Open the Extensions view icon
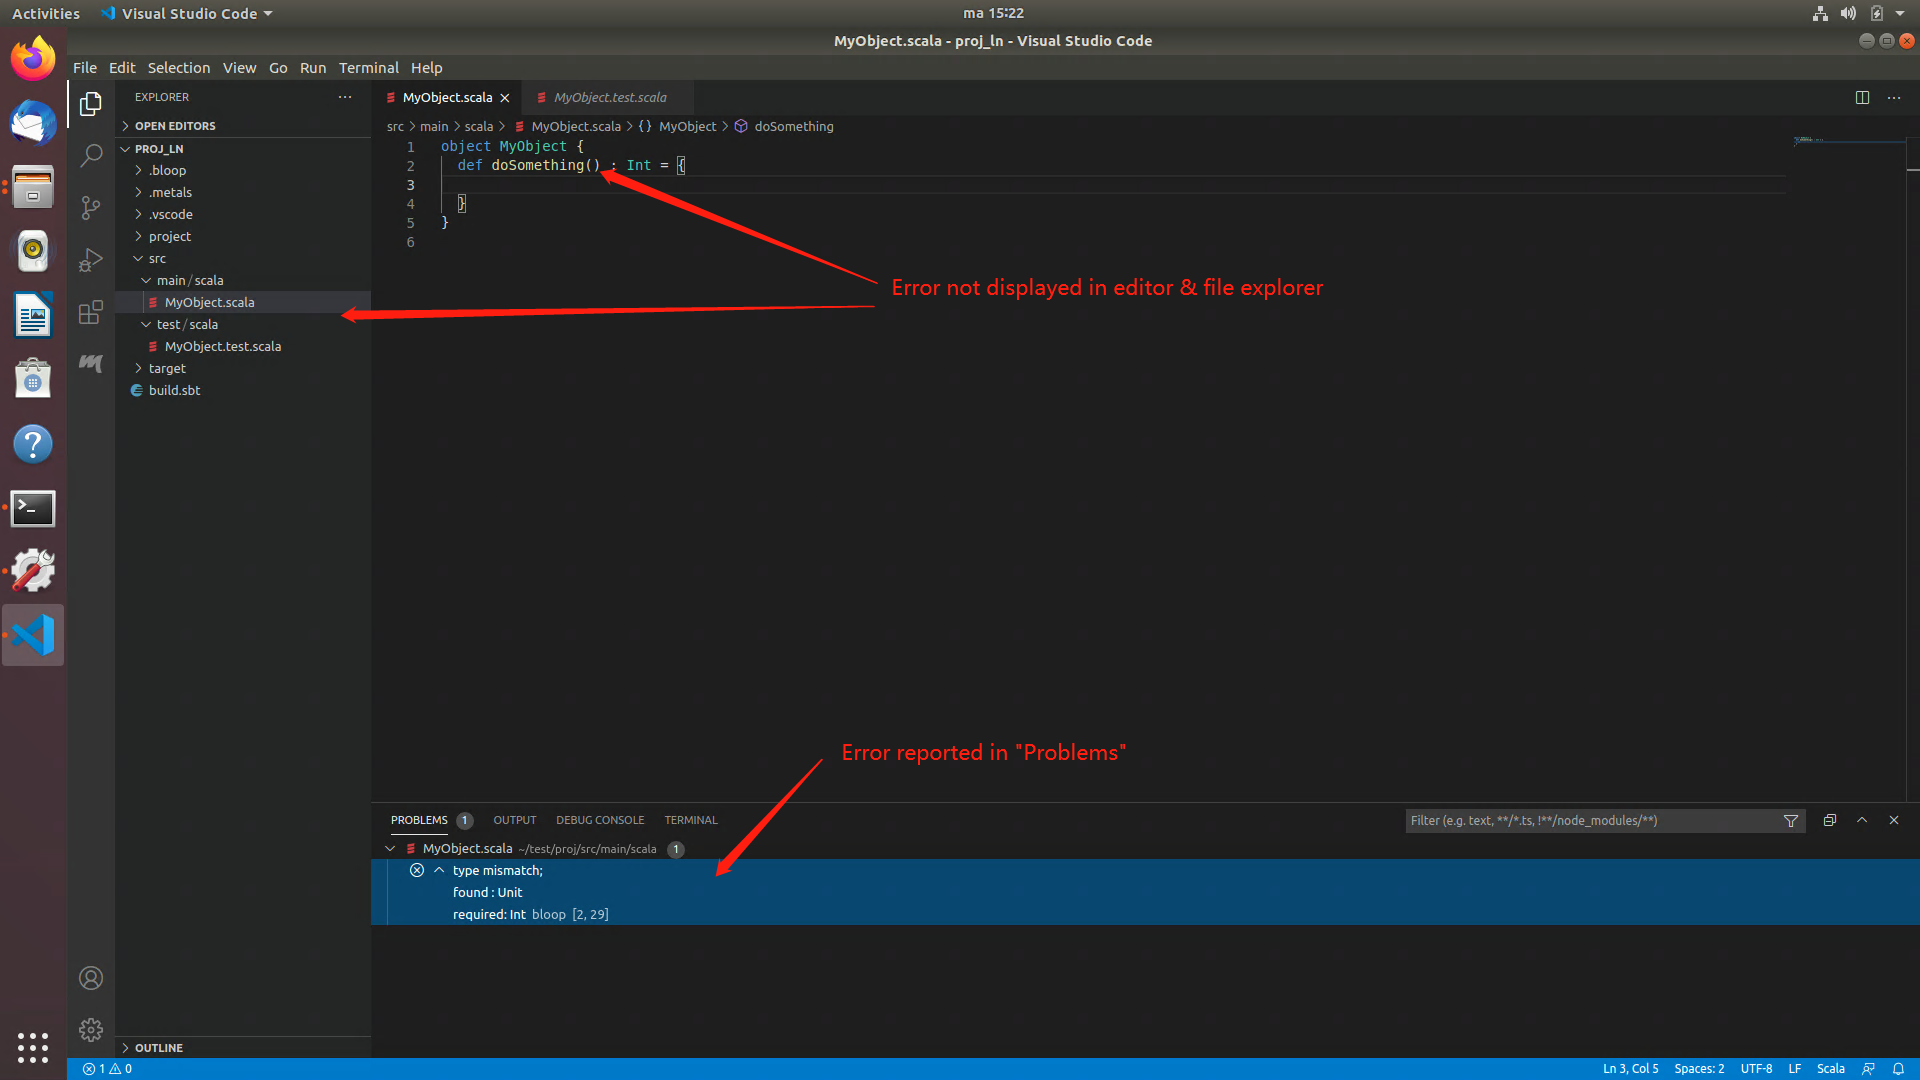The image size is (1920, 1080). [x=91, y=312]
